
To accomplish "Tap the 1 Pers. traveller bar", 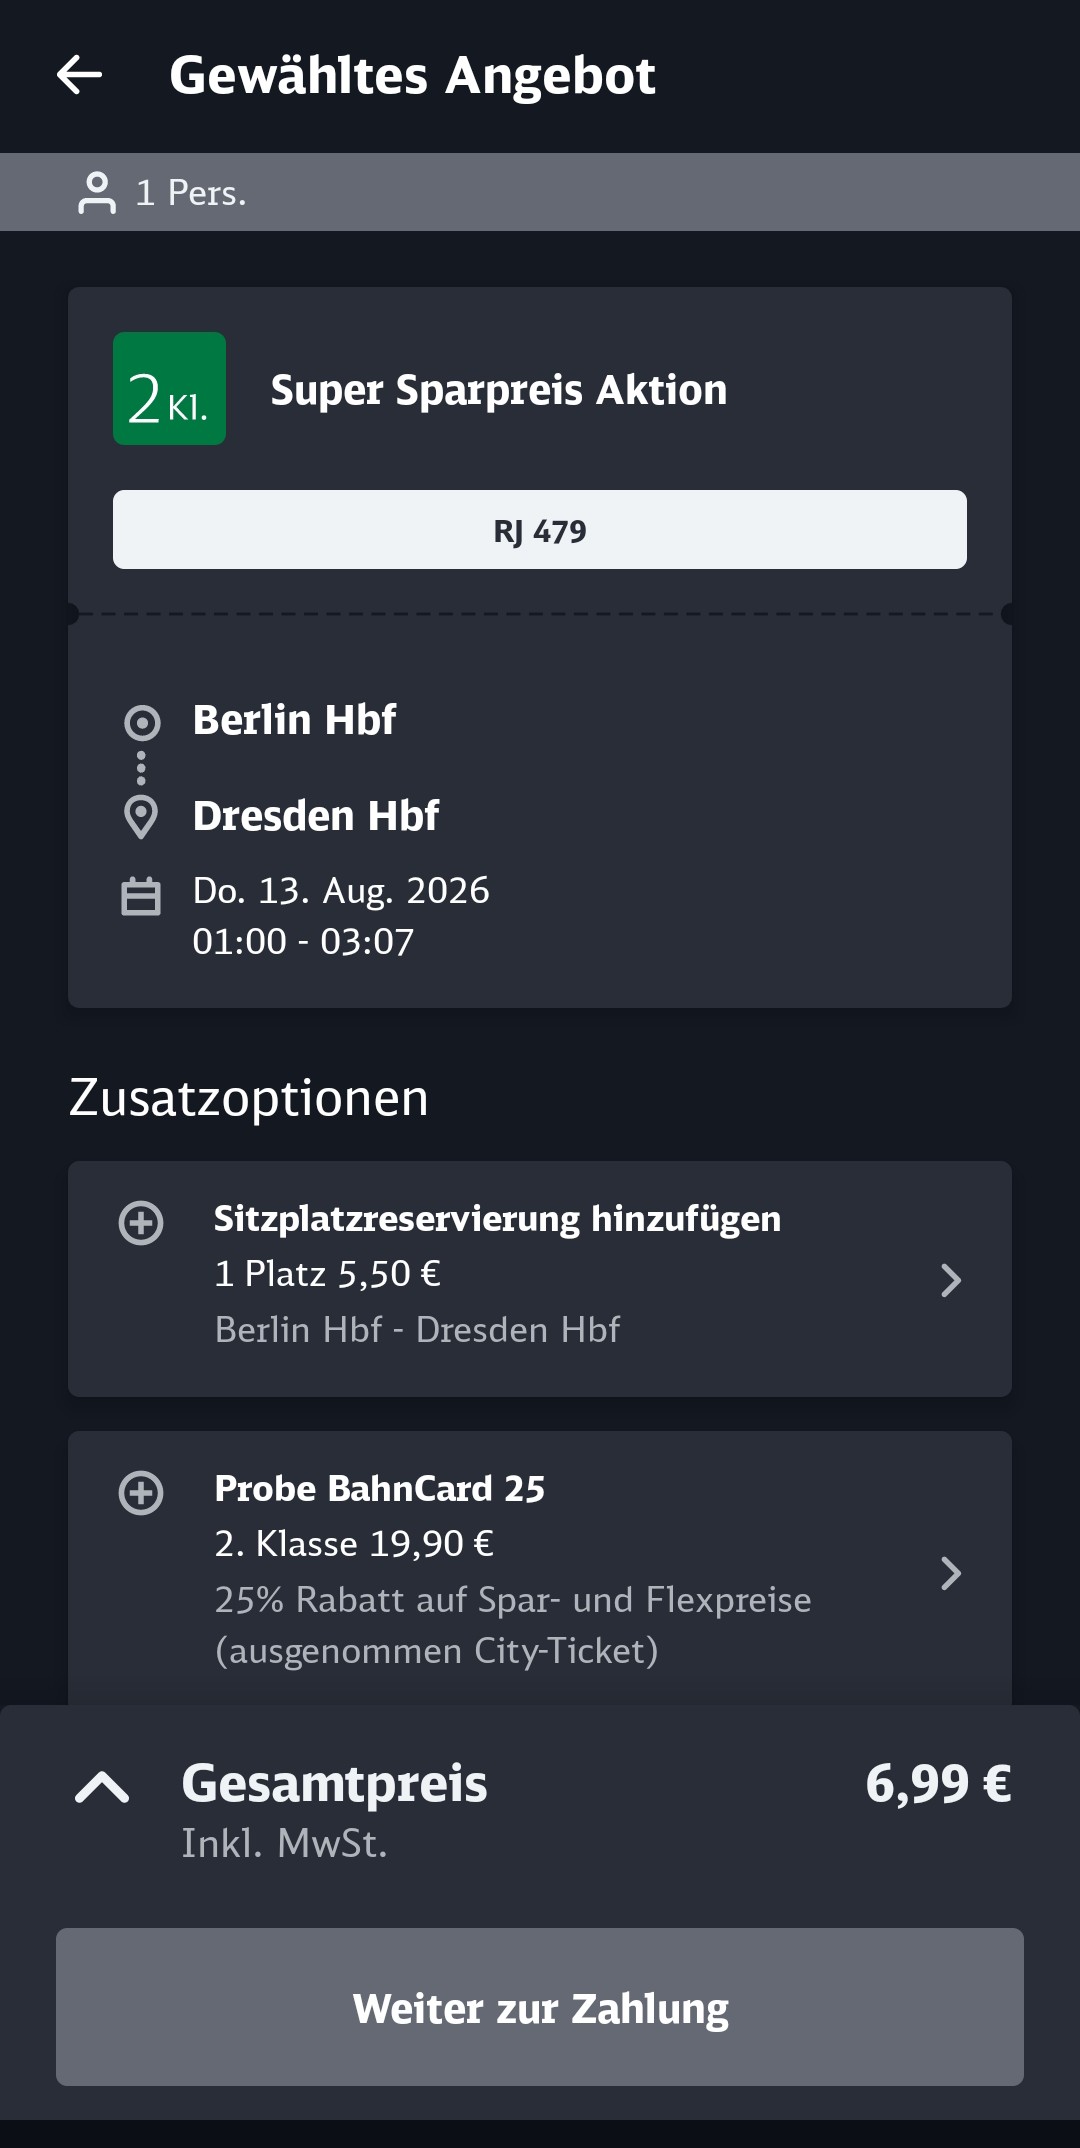I will (540, 192).
